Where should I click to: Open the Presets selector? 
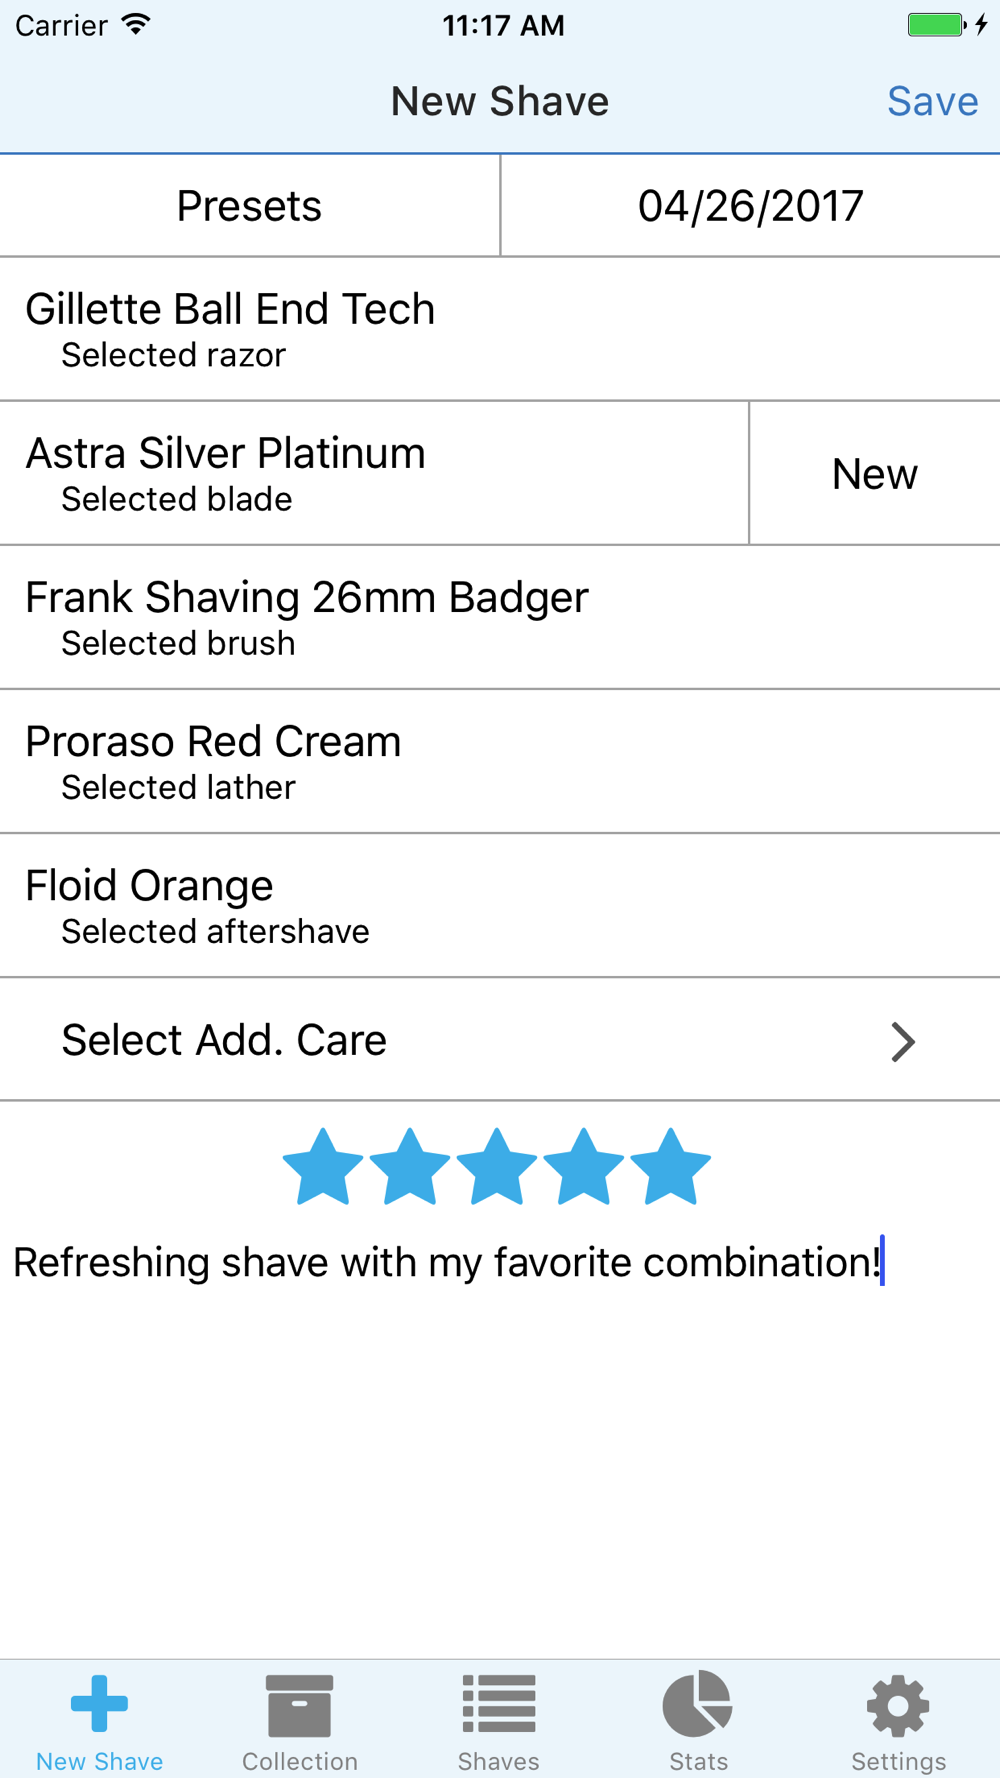pos(249,206)
